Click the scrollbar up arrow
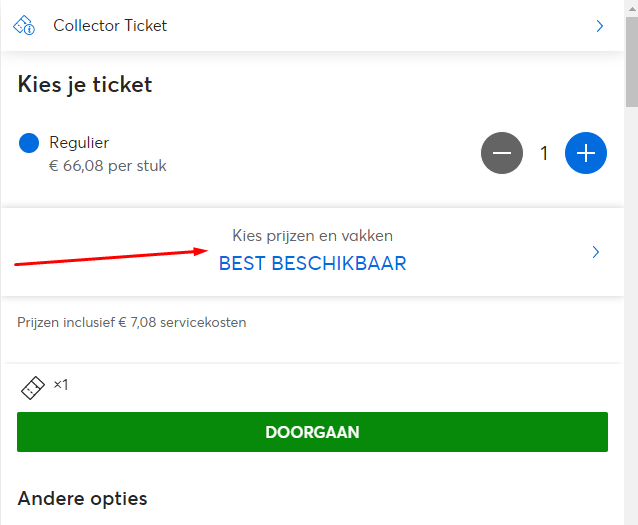638x525 pixels. (632, 9)
